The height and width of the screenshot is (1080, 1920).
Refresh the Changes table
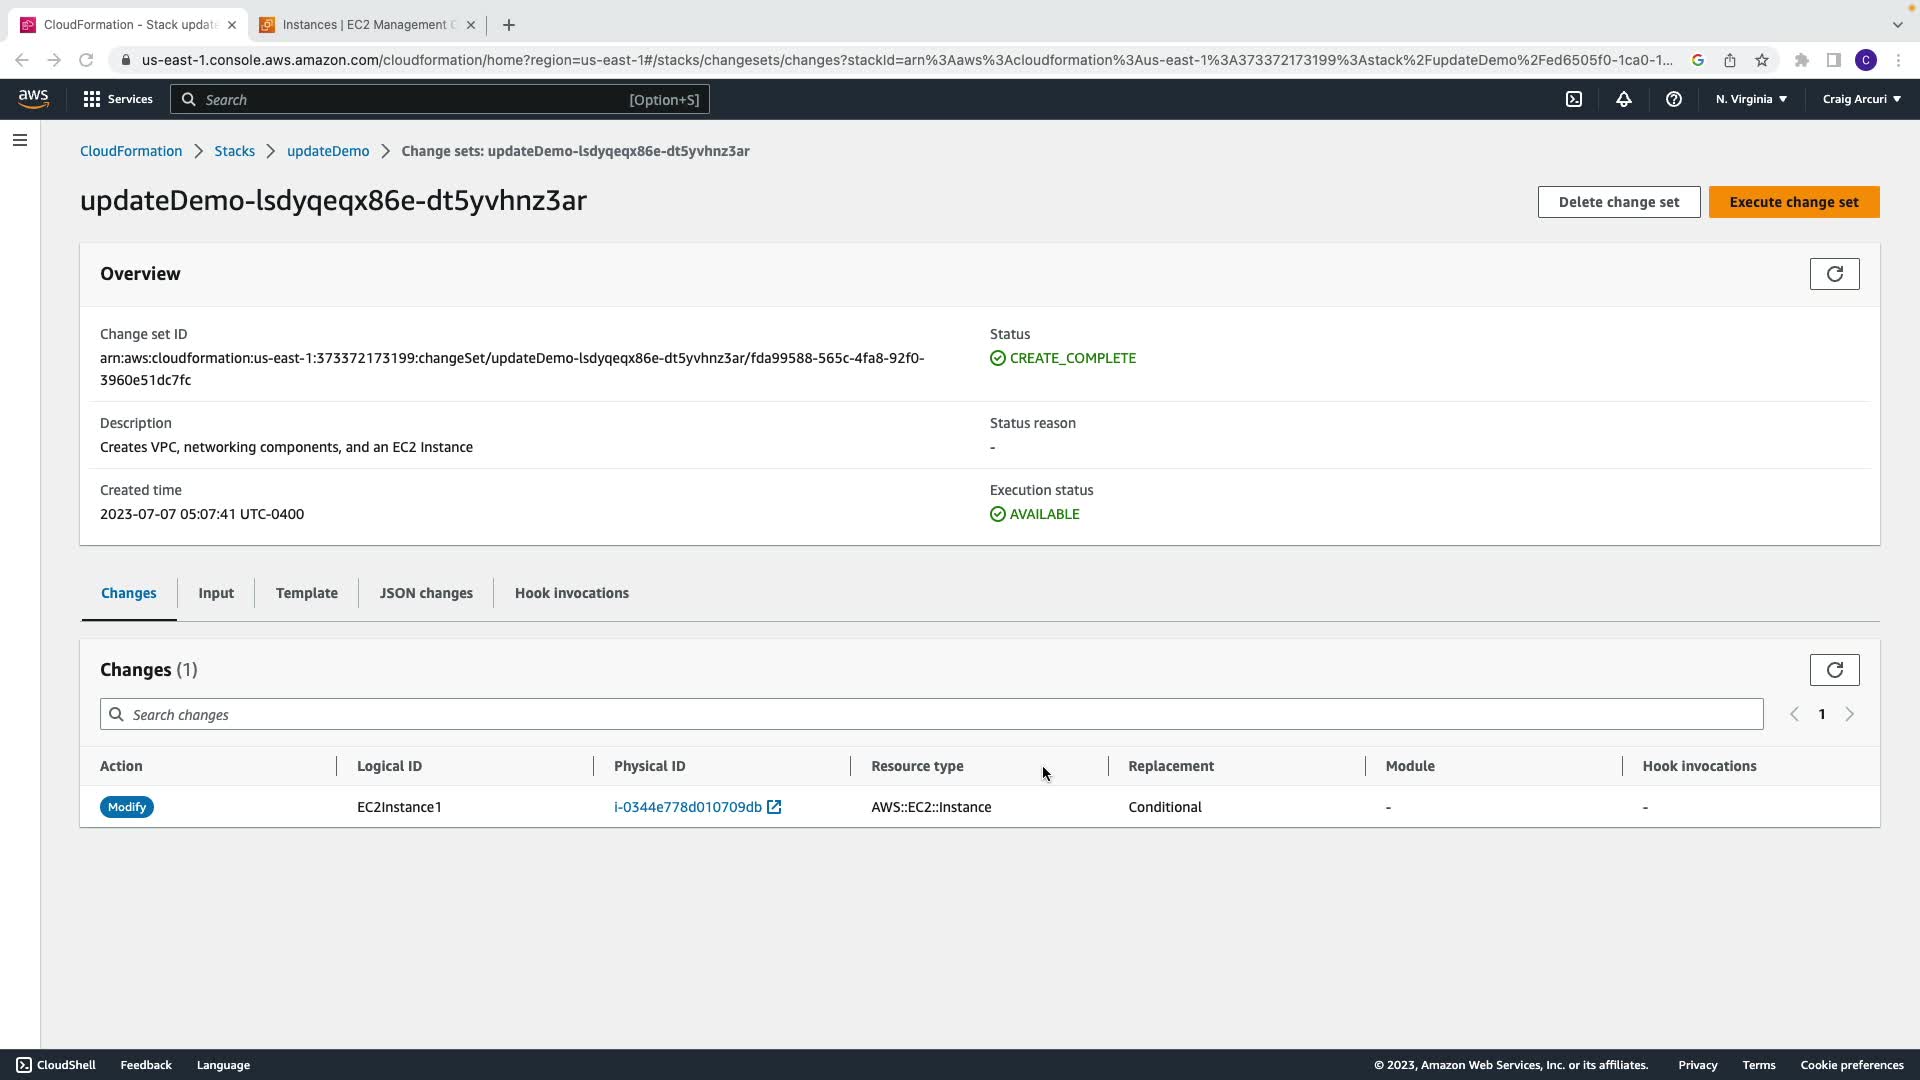pos(1834,670)
